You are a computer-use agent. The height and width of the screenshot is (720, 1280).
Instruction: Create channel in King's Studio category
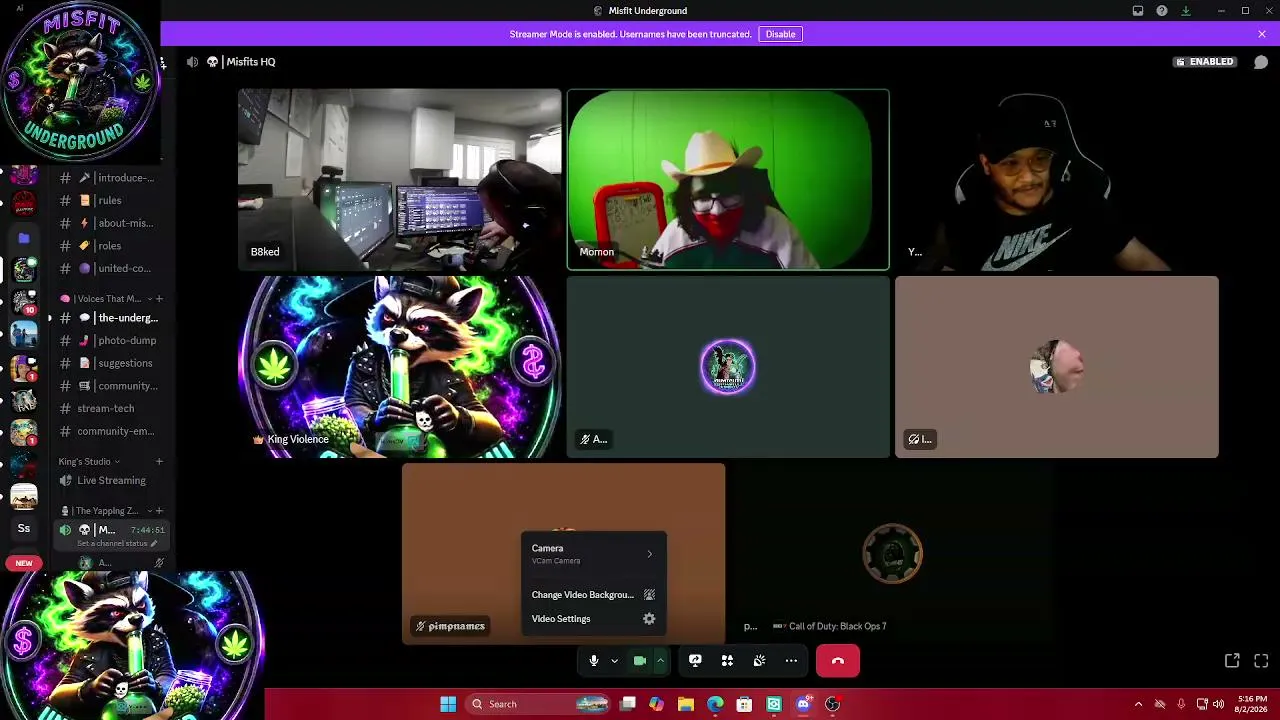[x=159, y=462]
